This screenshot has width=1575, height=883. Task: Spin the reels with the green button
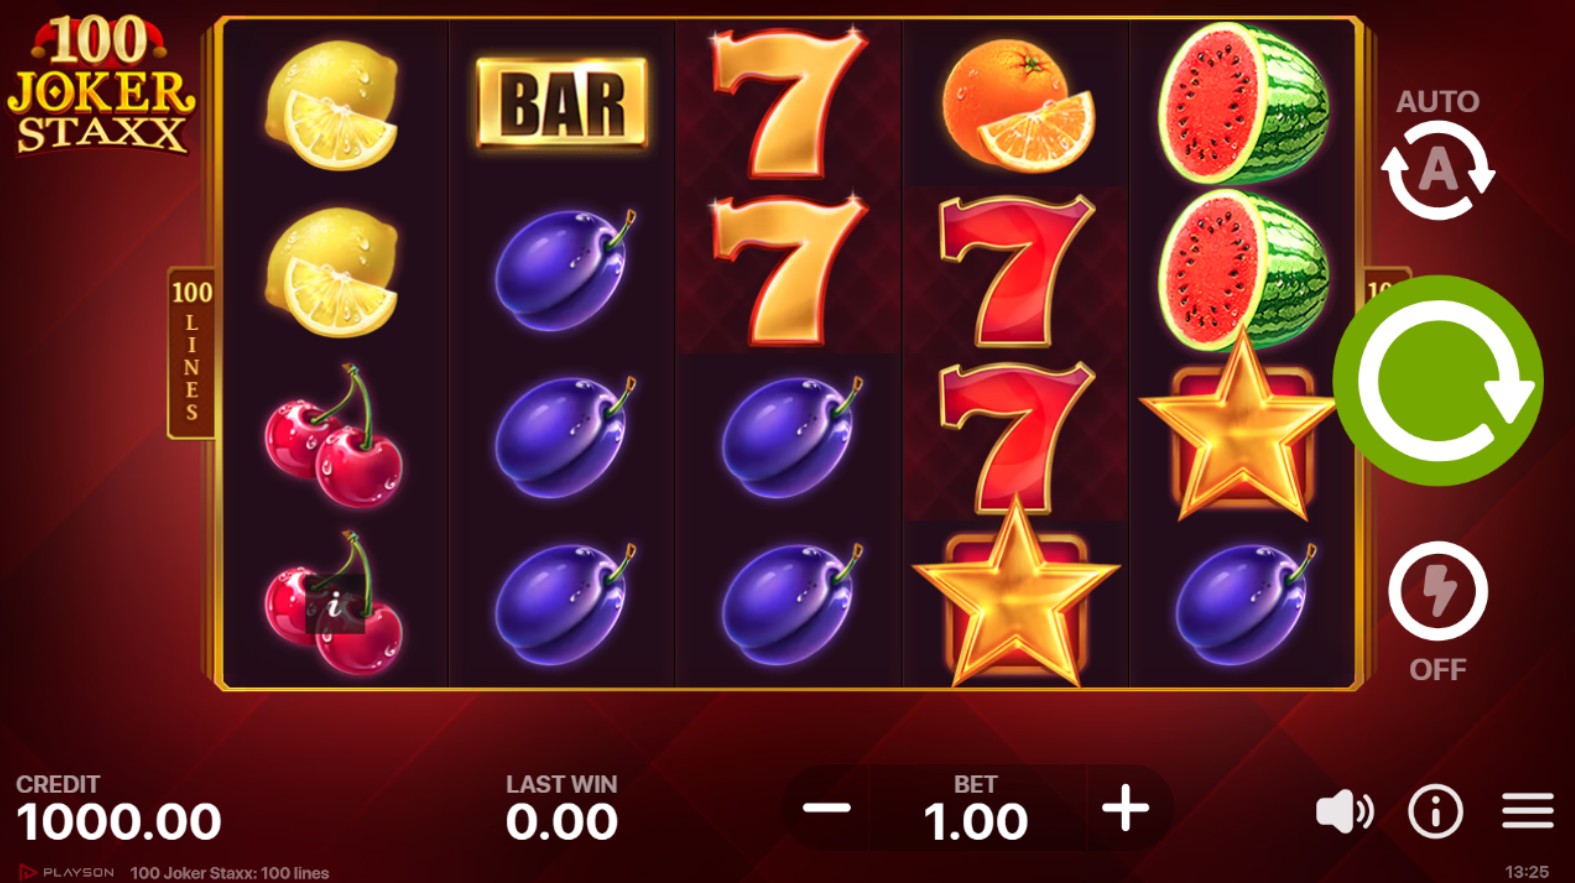(x=1438, y=380)
